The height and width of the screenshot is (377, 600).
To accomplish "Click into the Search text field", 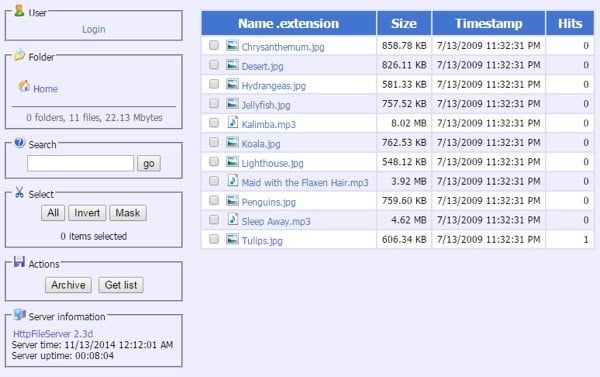I will (80, 163).
